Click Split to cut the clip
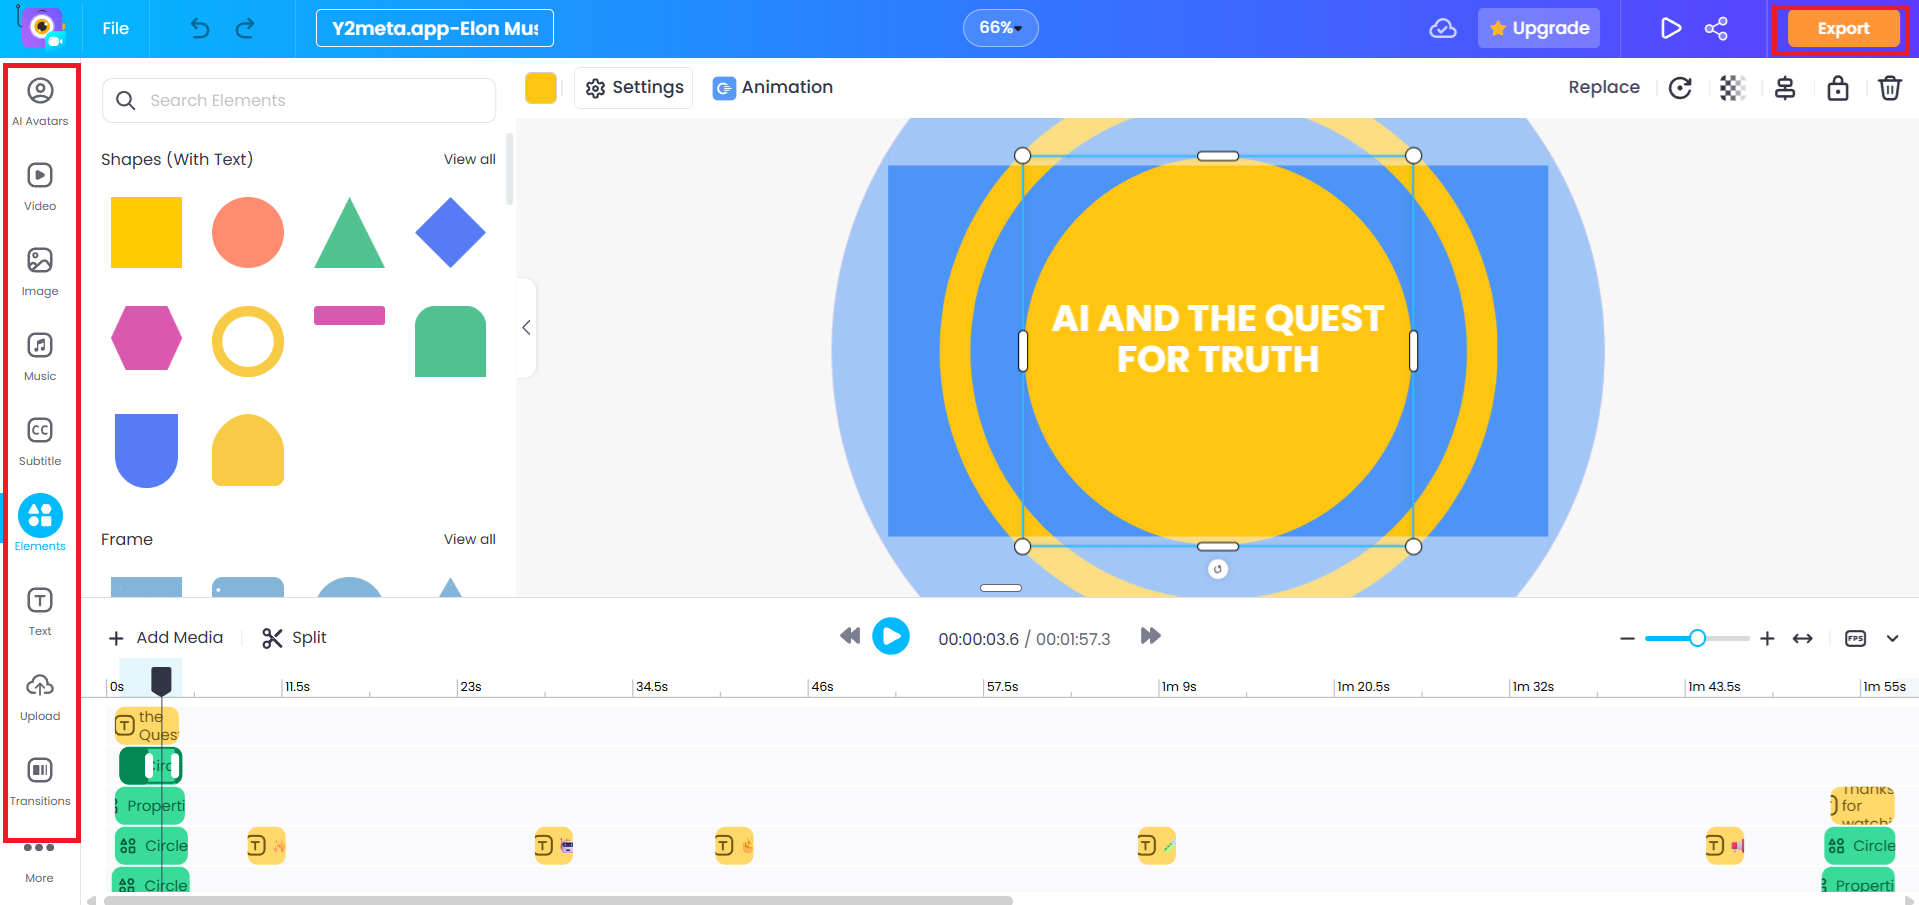The image size is (1919, 905). click(x=293, y=637)
